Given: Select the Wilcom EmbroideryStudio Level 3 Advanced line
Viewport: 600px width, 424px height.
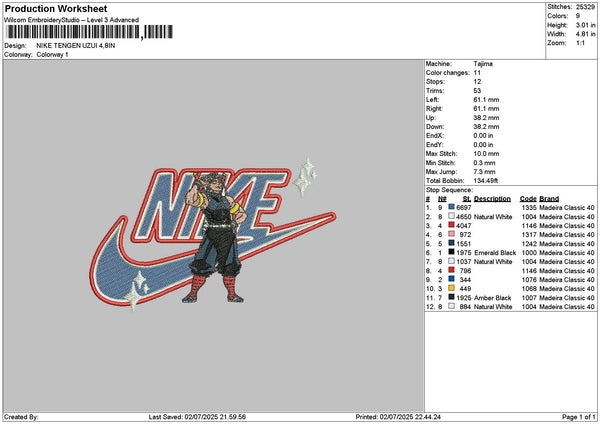Looking at the screenshot, I should [x=72, y=20].
